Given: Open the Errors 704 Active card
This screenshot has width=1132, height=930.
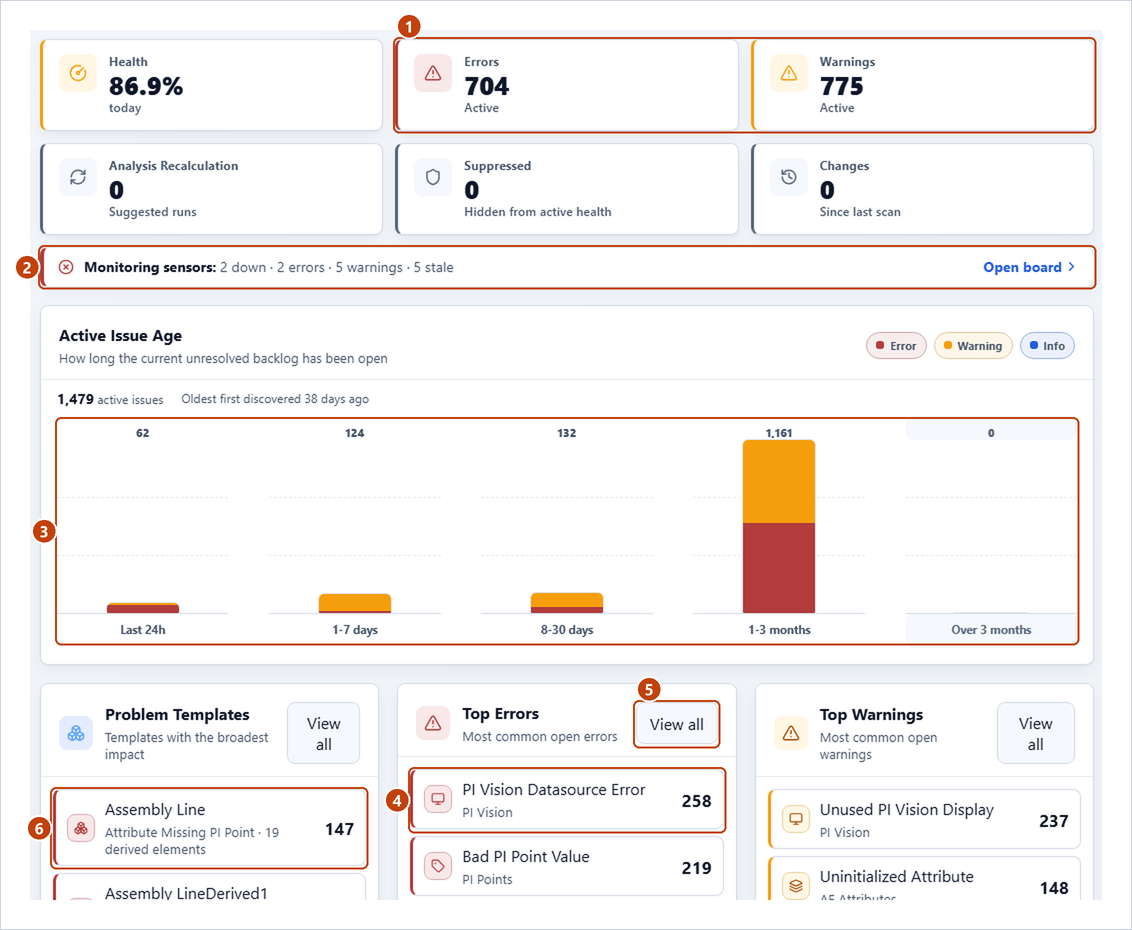Looking at the screenshot, I should [567, 85].
